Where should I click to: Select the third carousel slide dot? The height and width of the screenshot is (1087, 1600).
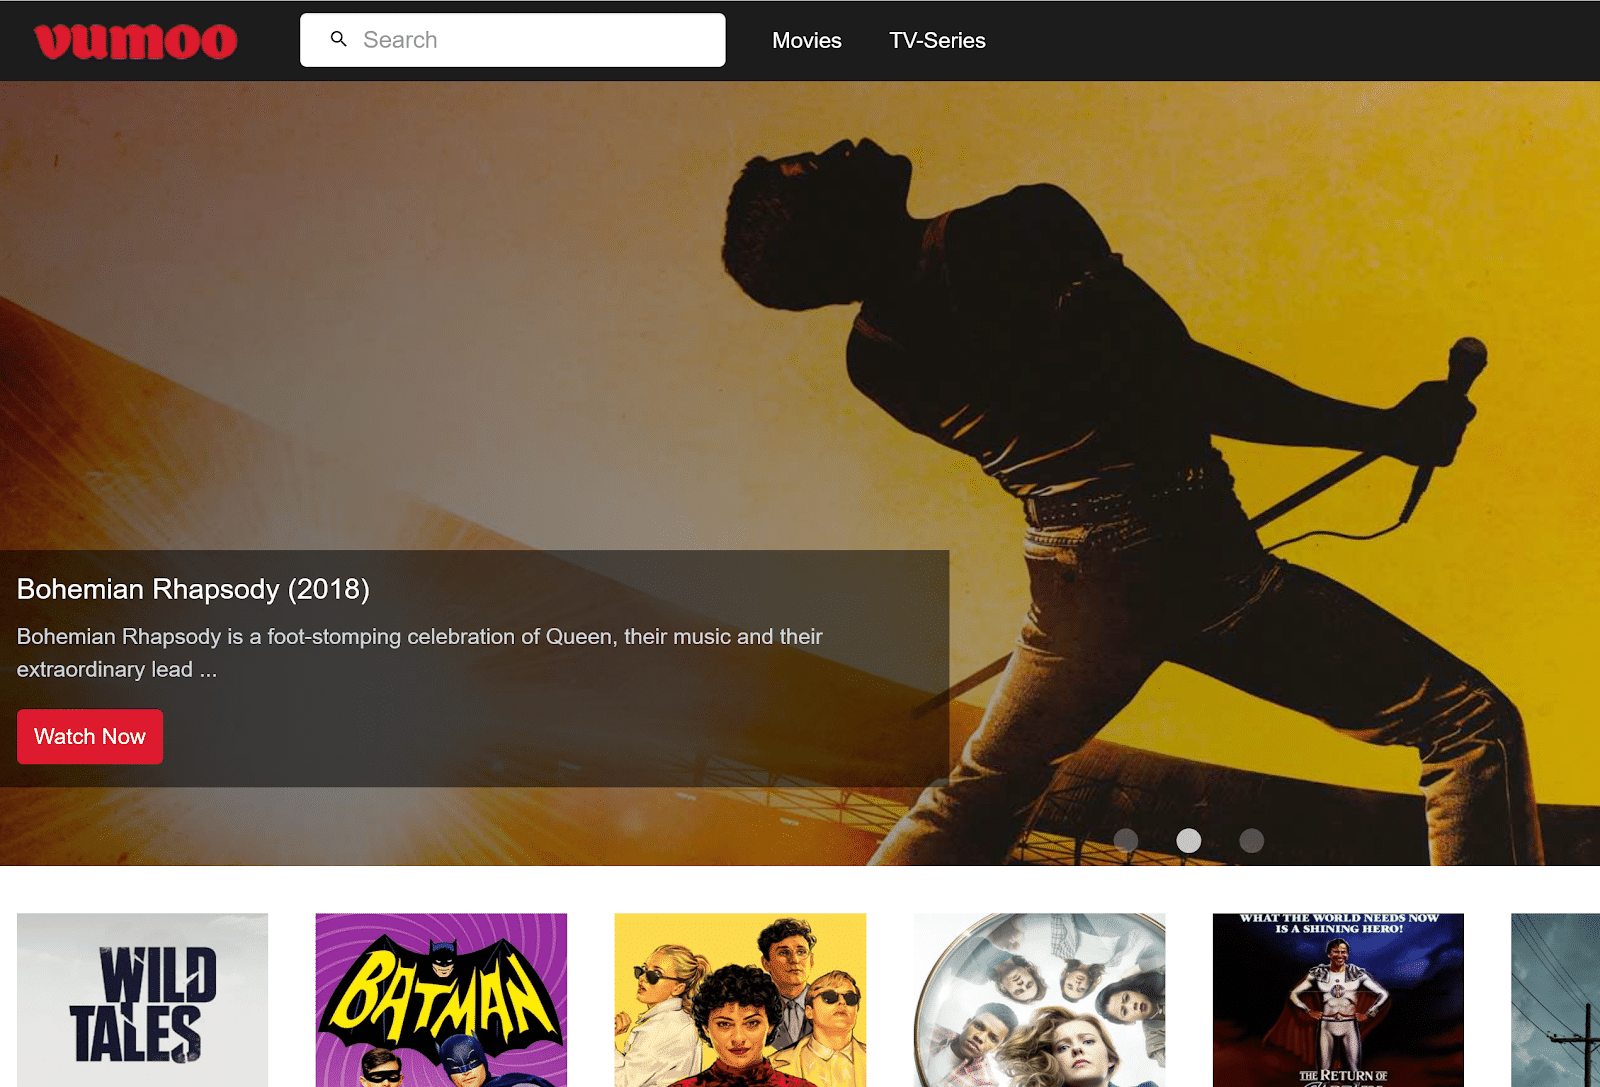[x=1252, y=840]
